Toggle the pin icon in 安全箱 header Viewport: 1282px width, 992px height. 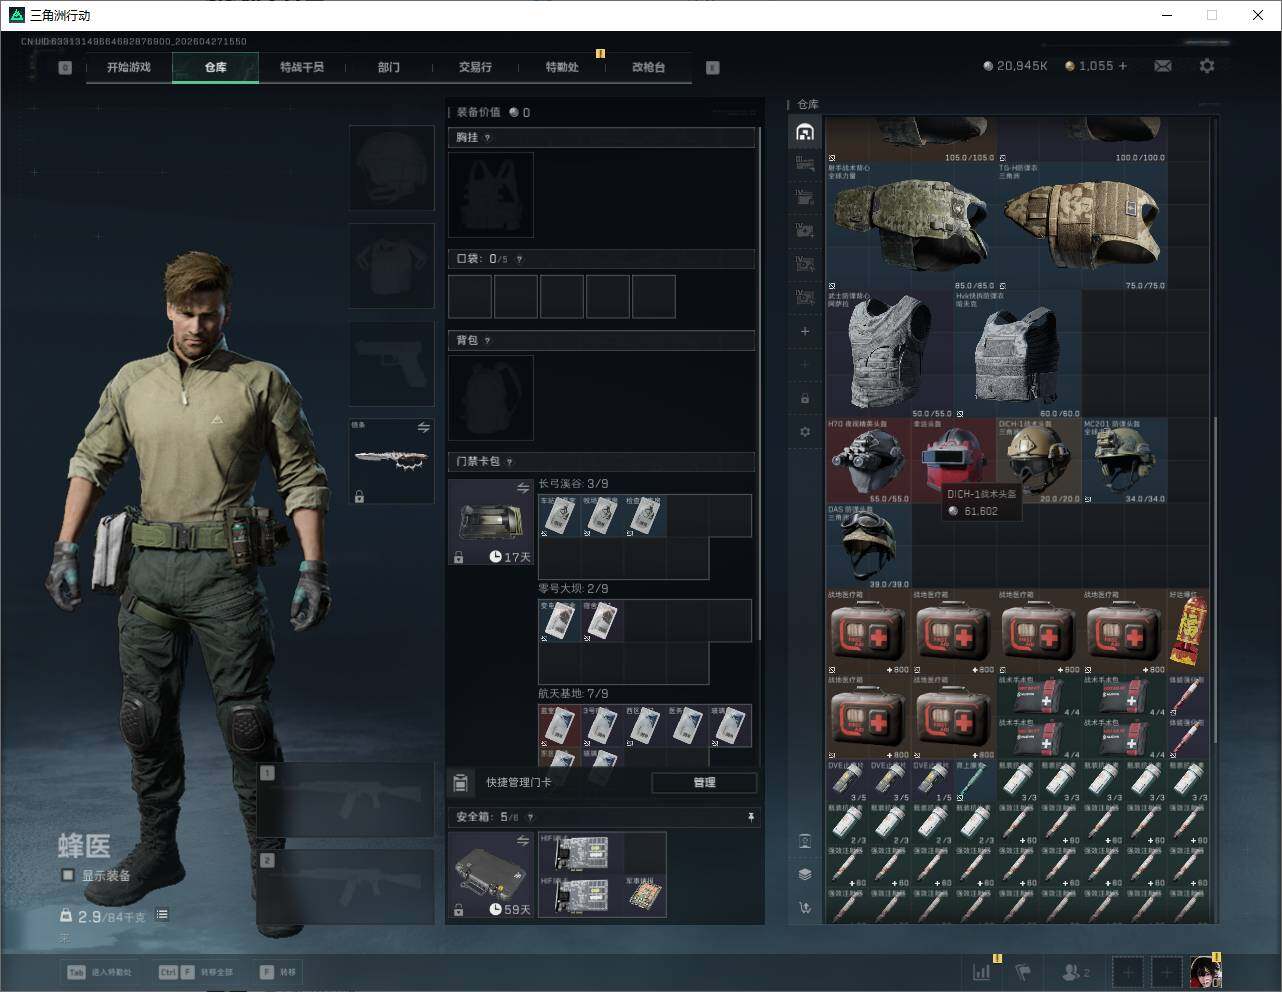(751, 817)
